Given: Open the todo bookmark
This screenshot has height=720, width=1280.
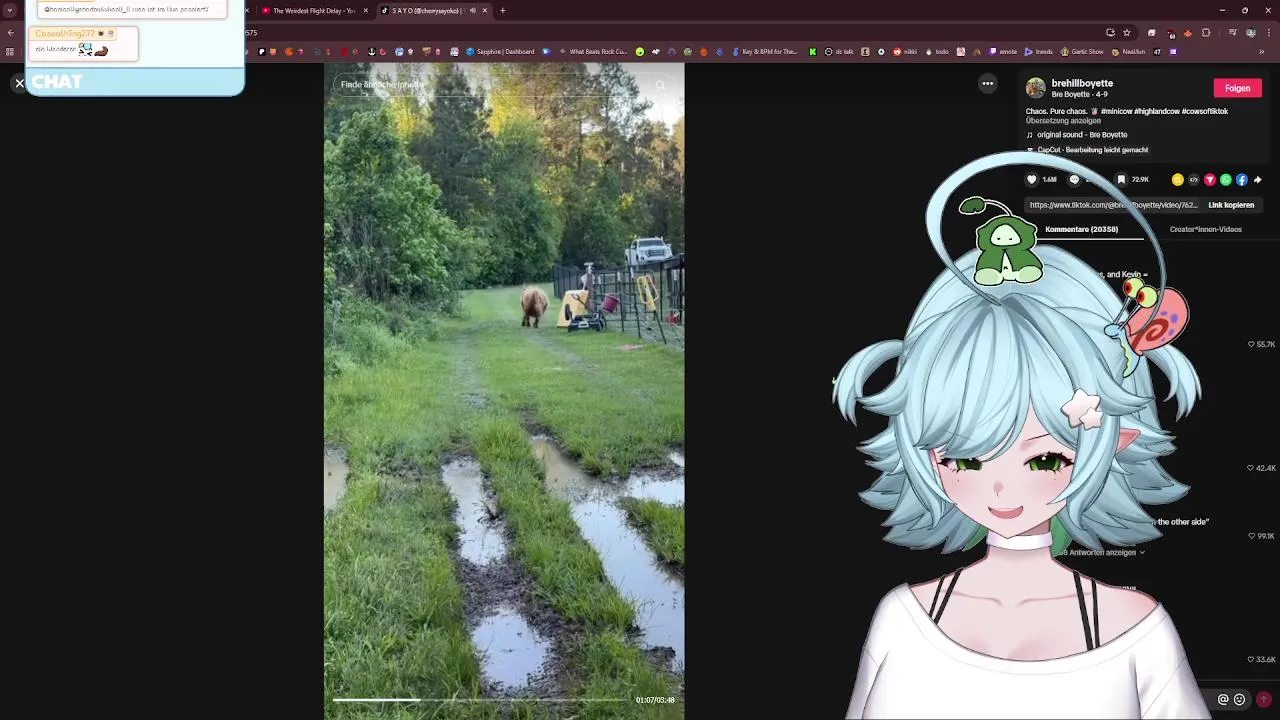Looking at the screenshot, I should [937, 52].
